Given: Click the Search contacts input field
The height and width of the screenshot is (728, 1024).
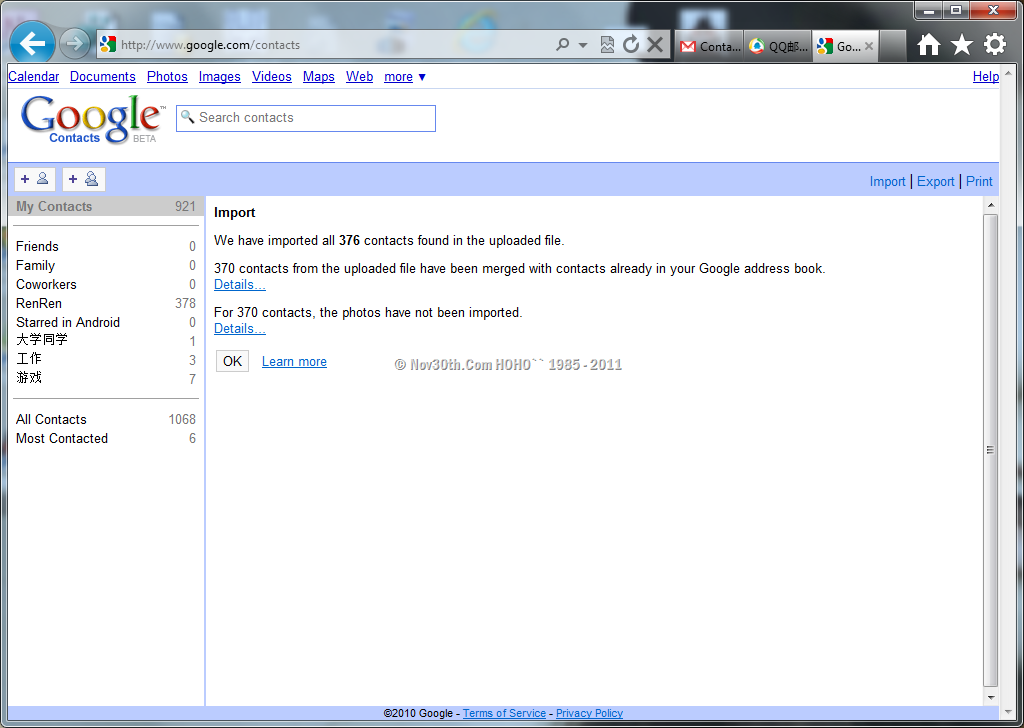Looking at the screenshot, I should (306, 118).
